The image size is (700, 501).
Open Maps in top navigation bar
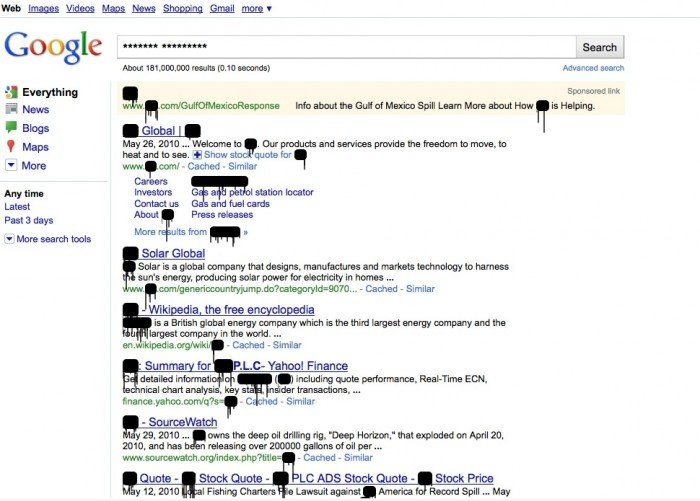coord(113,8)
